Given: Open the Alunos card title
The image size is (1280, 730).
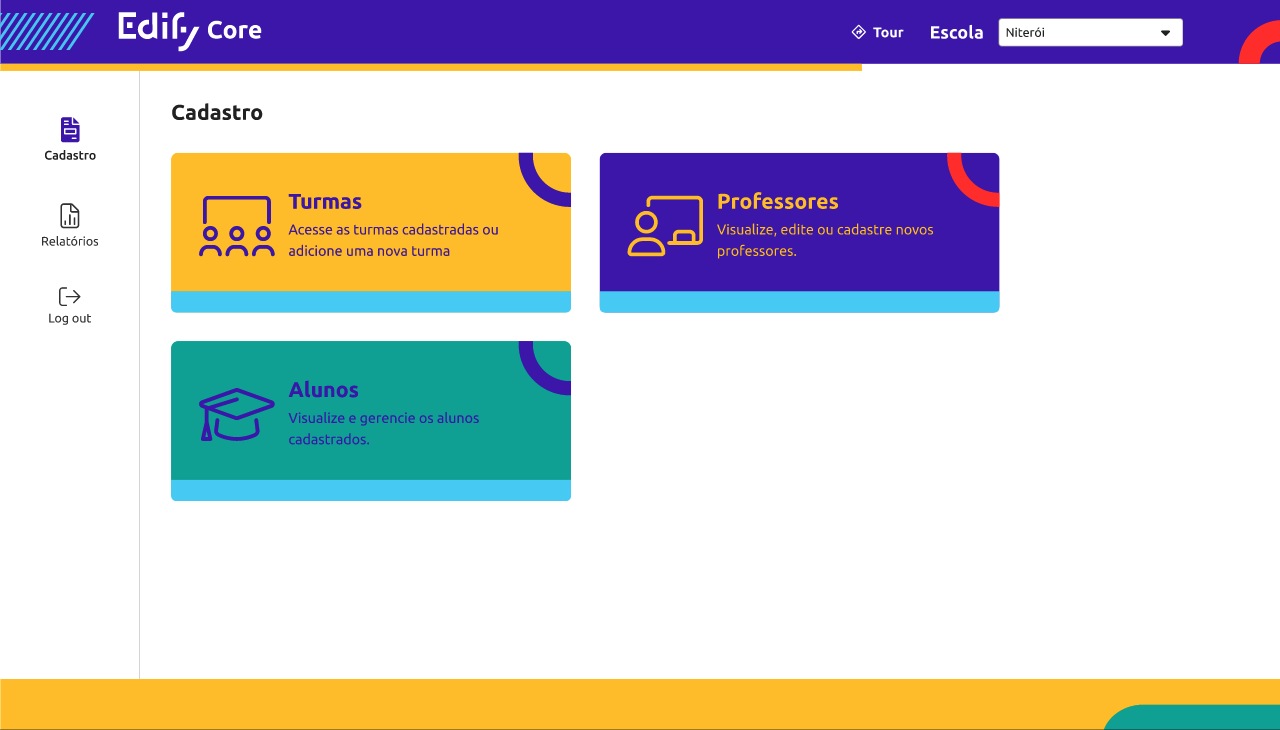Looking at the screenshot, I should click(x=324, y=390).
